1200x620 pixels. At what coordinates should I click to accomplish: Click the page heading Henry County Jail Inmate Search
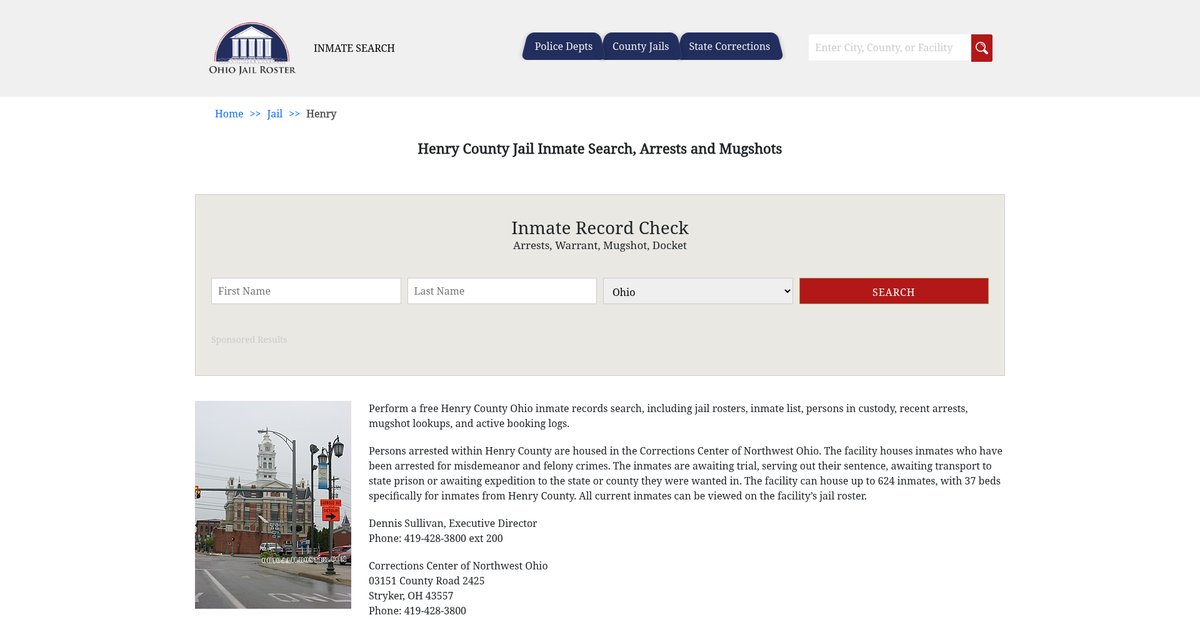click(x=600, y=149)
